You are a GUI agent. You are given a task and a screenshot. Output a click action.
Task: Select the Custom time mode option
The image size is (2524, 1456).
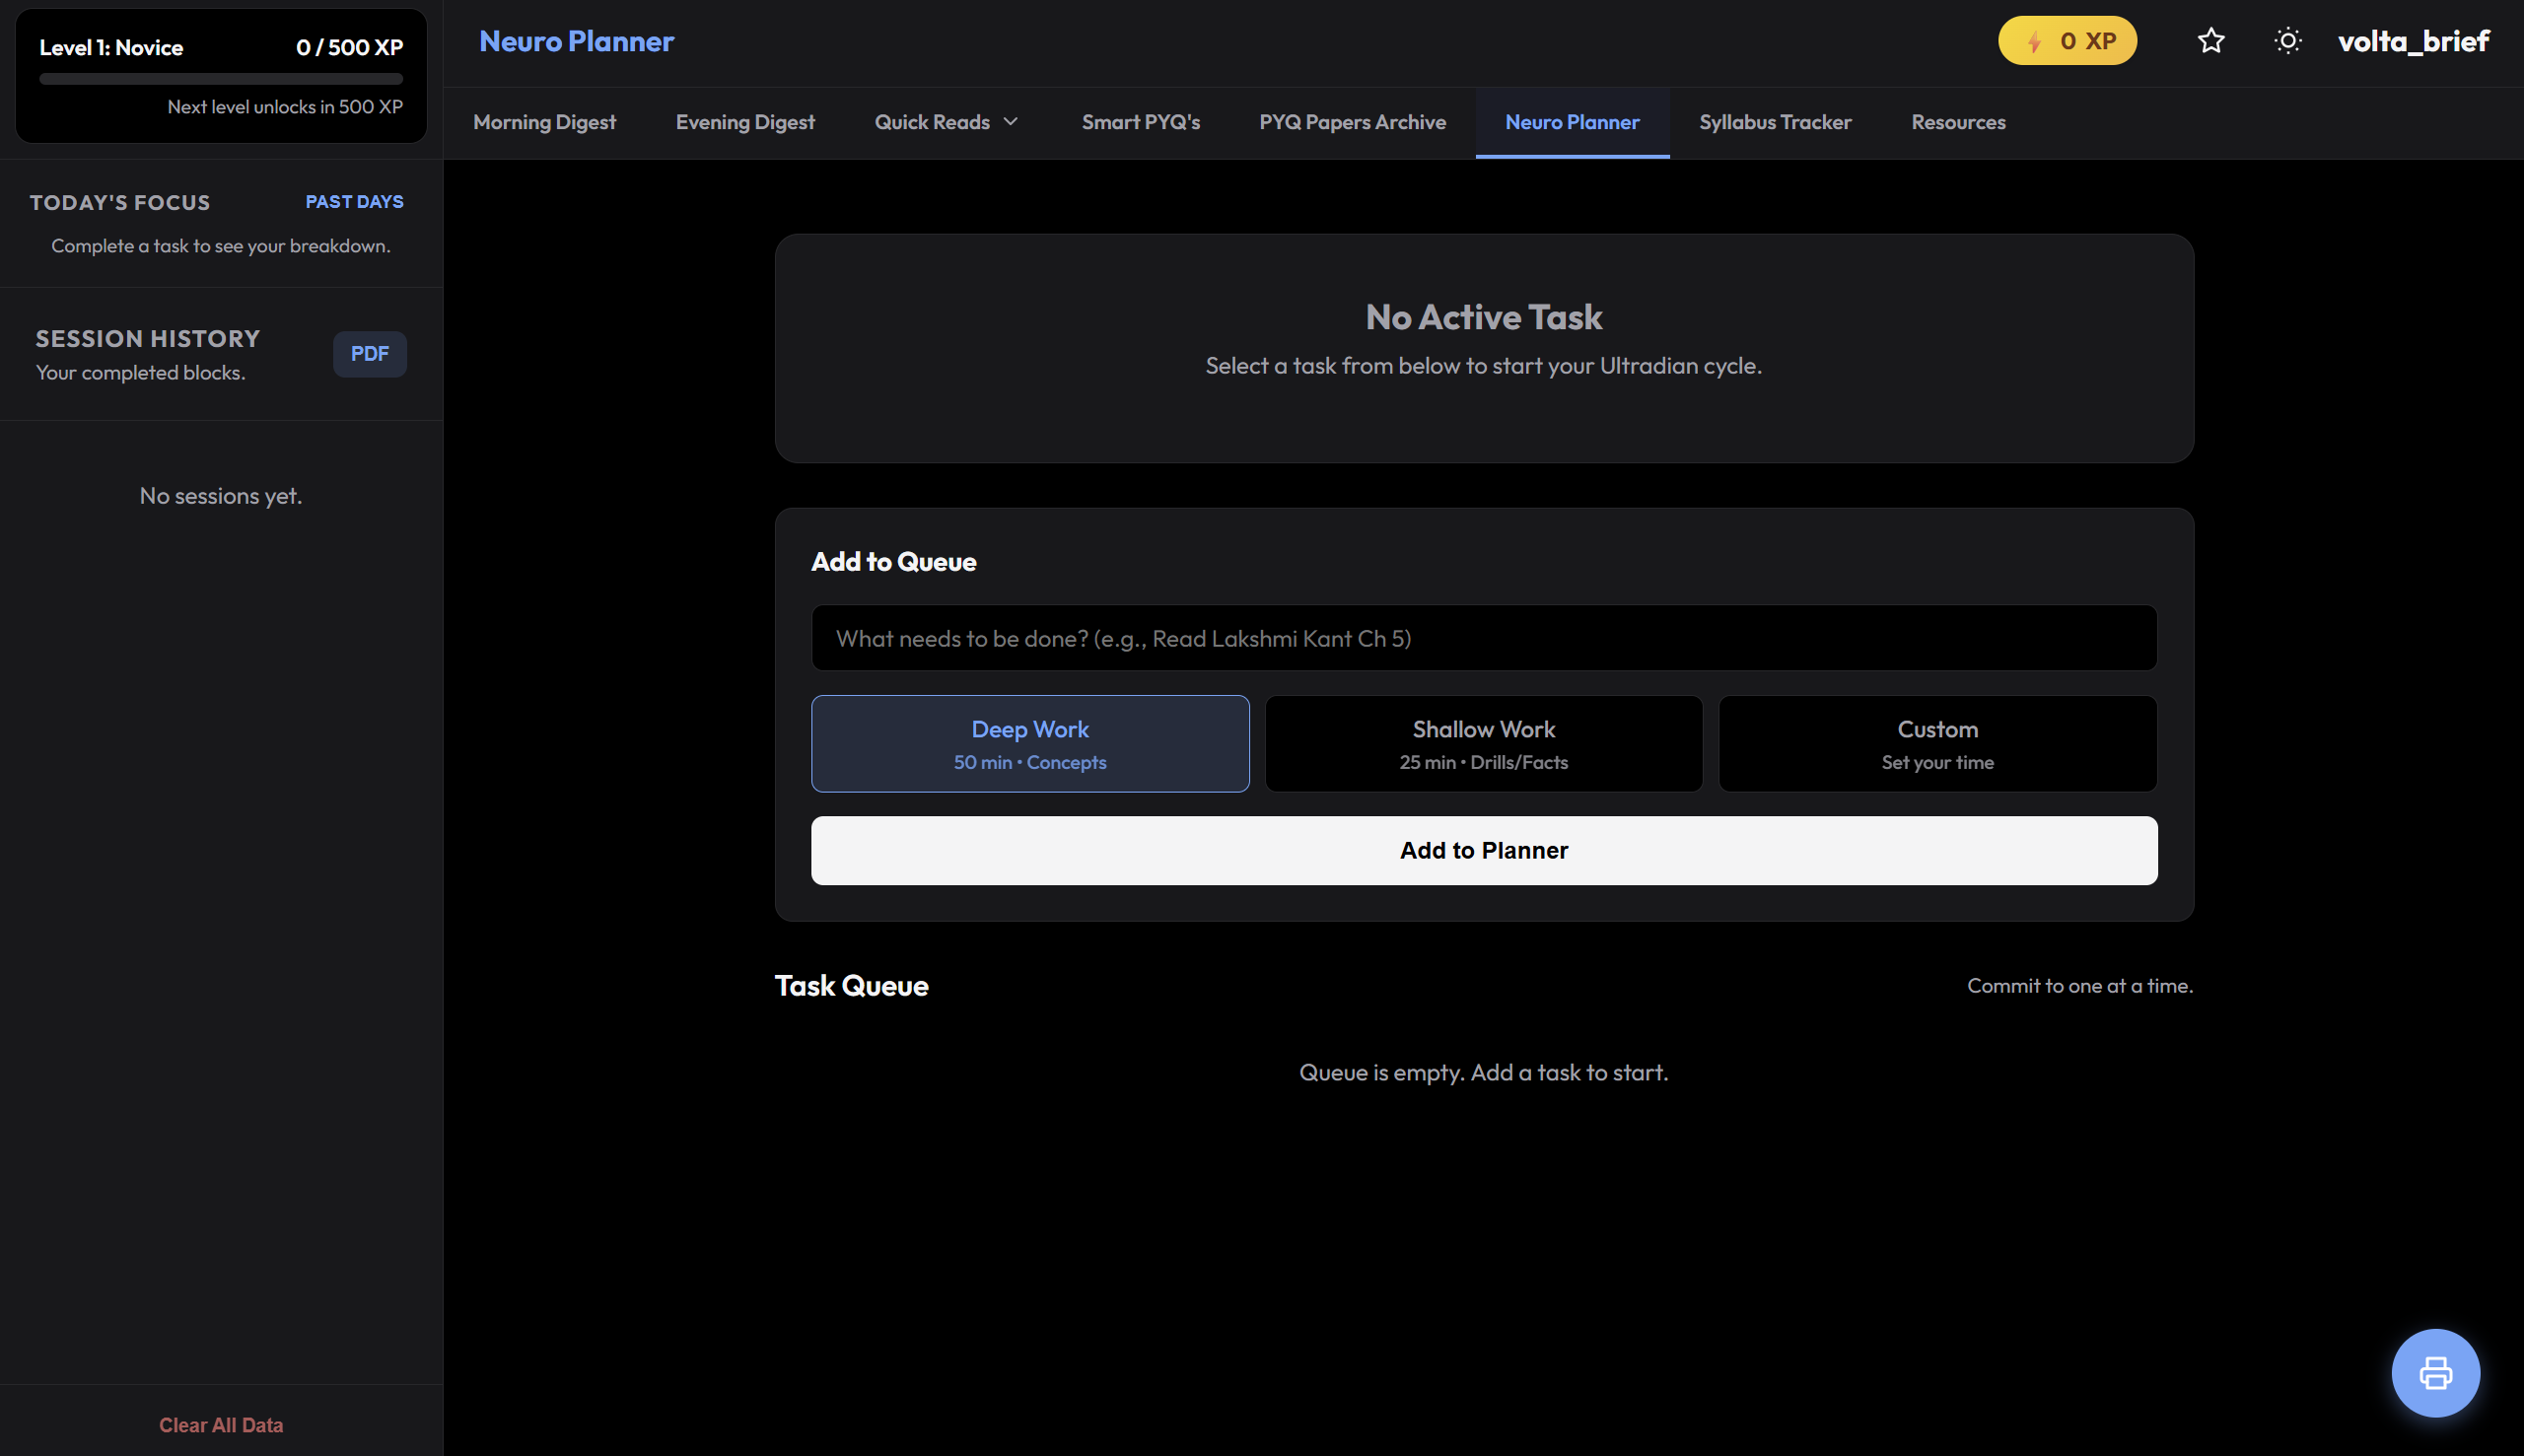coord(1936,744)
